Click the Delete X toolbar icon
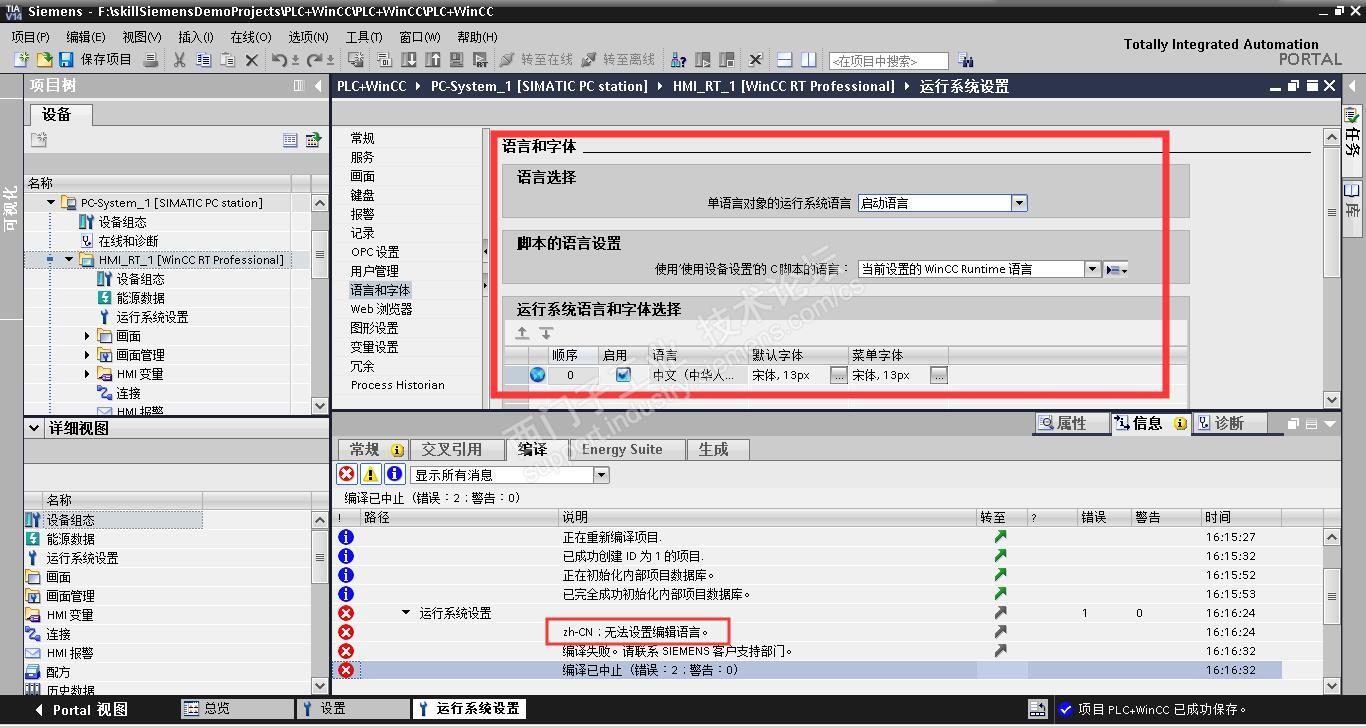Viewport: 1366px width, 728px height. (252, 60)
